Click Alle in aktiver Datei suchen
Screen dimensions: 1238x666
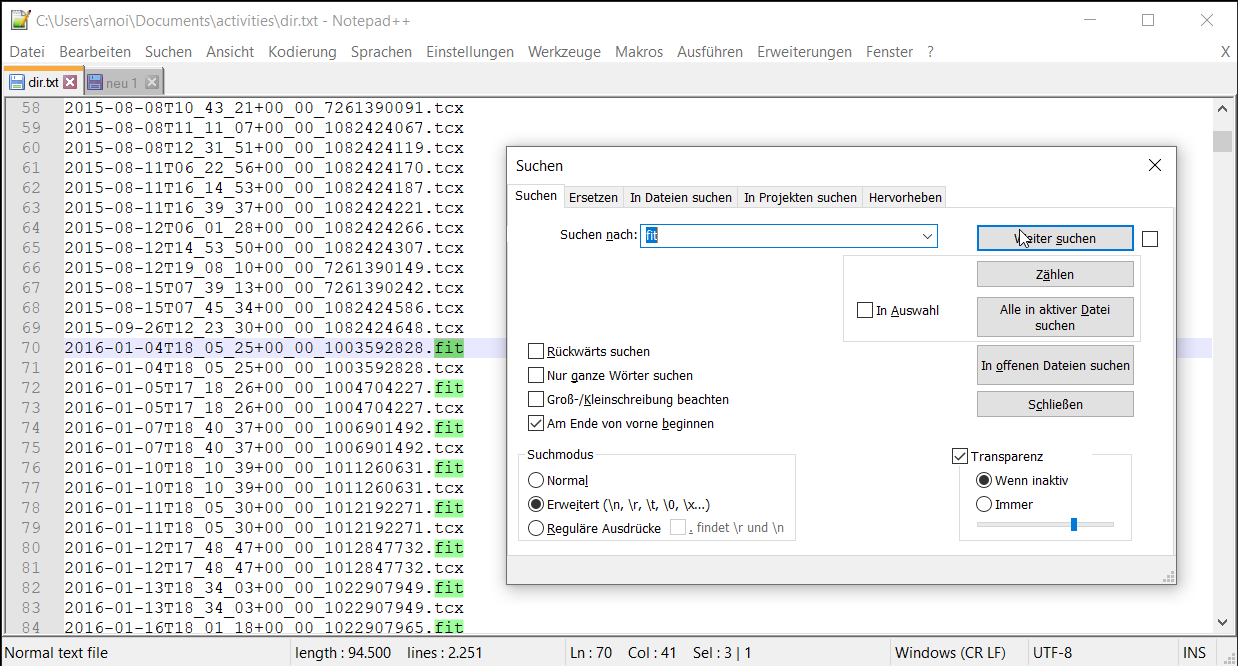click(1055, 318)
